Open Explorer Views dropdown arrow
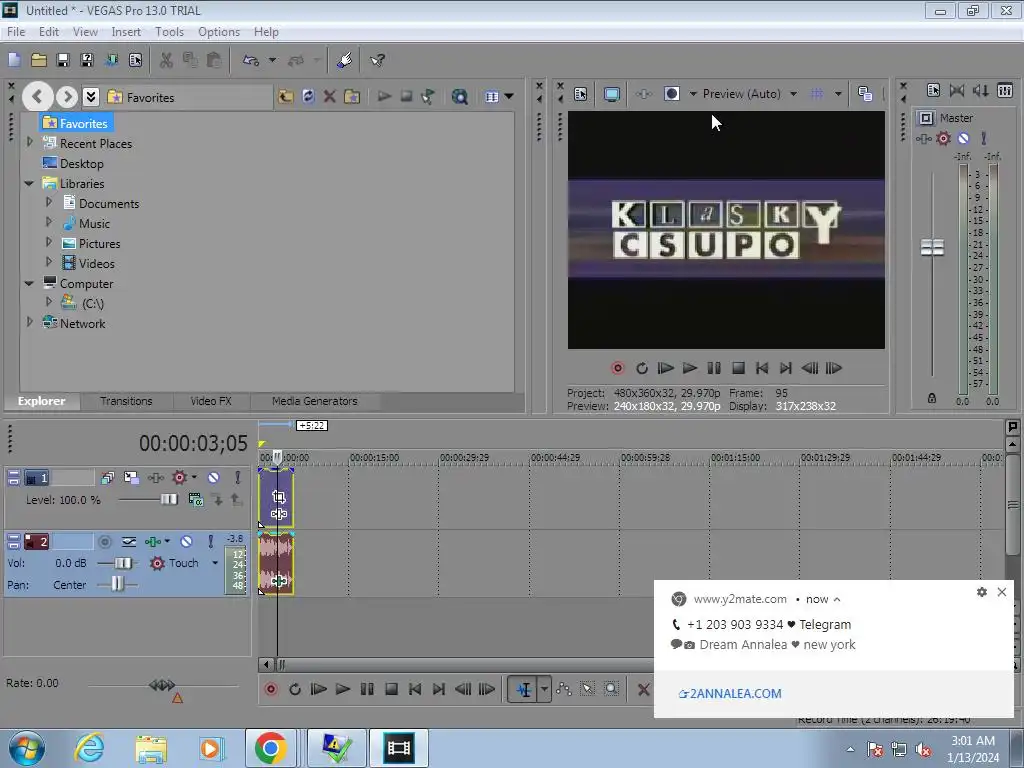Image resolution: width=1024 pixels, height=768 pixels. coord(509,97)
